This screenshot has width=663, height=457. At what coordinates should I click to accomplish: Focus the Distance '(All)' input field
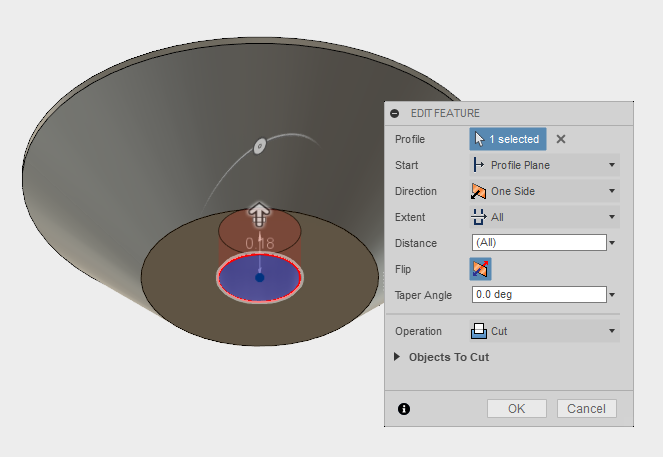539,243
